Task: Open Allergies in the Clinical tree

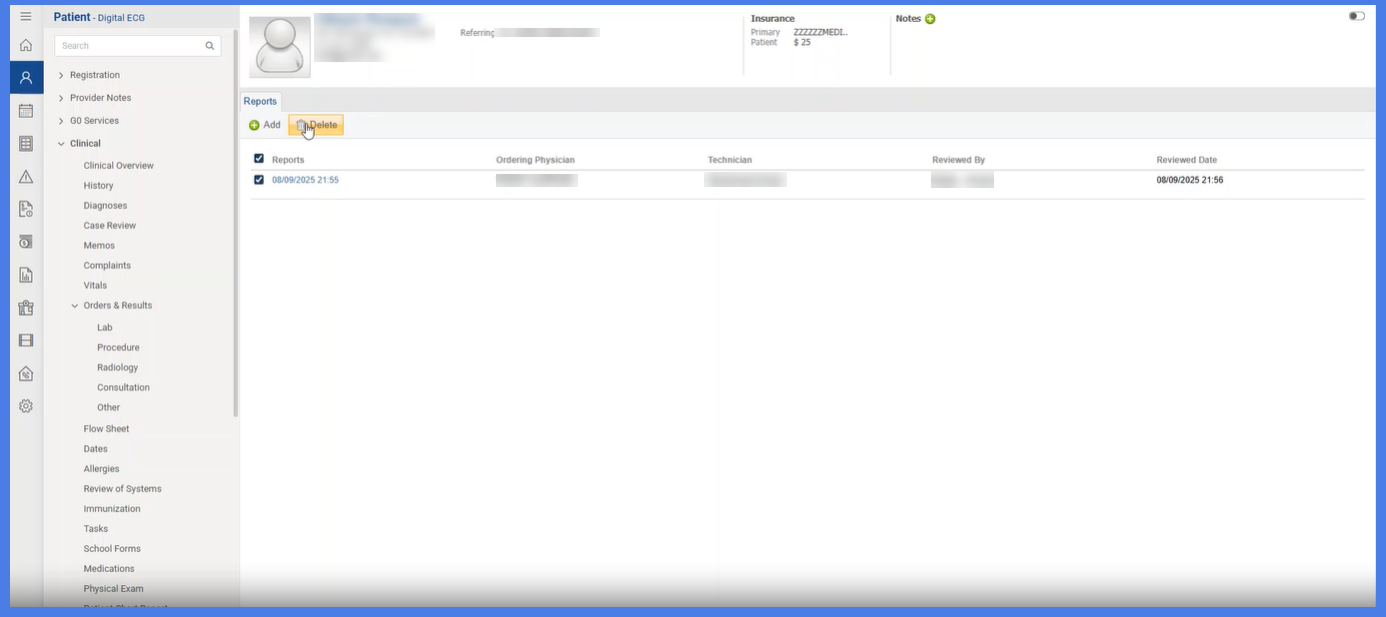Action: coord(101,469)
